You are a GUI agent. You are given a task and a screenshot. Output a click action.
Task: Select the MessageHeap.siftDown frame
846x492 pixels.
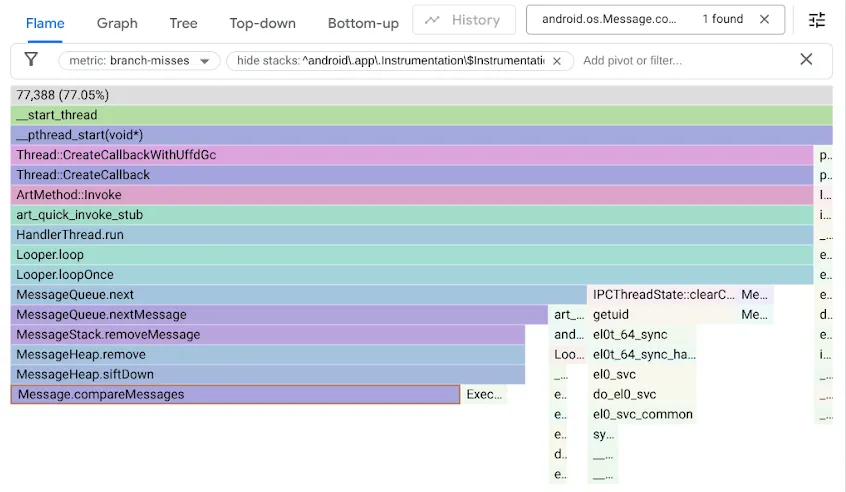[x=267, y=375]
